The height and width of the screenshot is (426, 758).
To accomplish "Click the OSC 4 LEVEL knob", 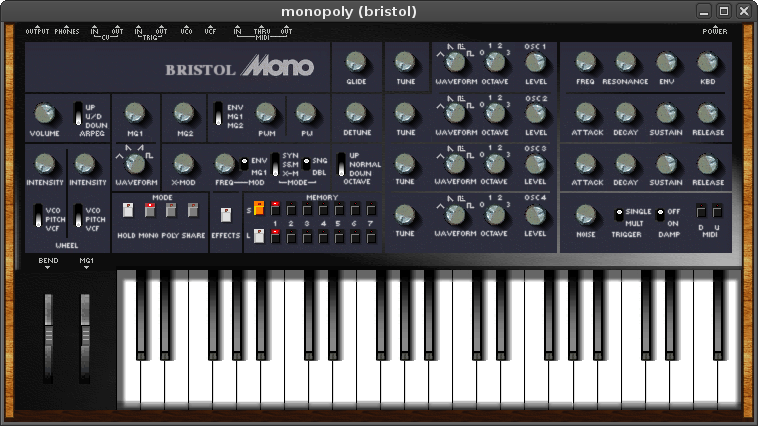I will tap(535, 215).
